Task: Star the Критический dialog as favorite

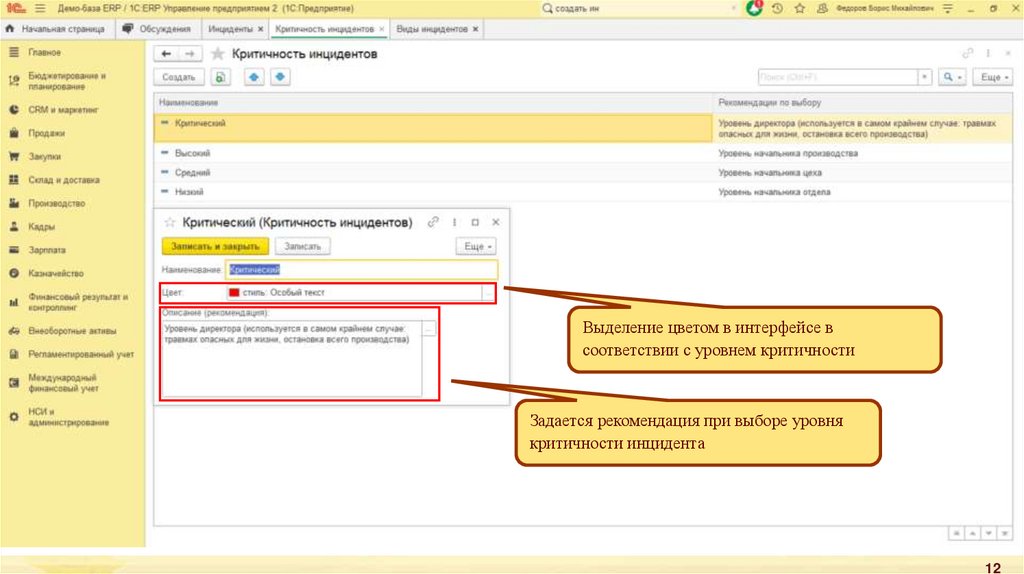Action: 170,223
